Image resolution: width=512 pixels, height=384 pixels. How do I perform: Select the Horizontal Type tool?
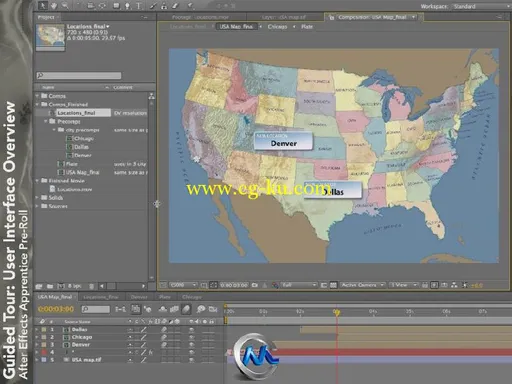click(x=139, y=5)
